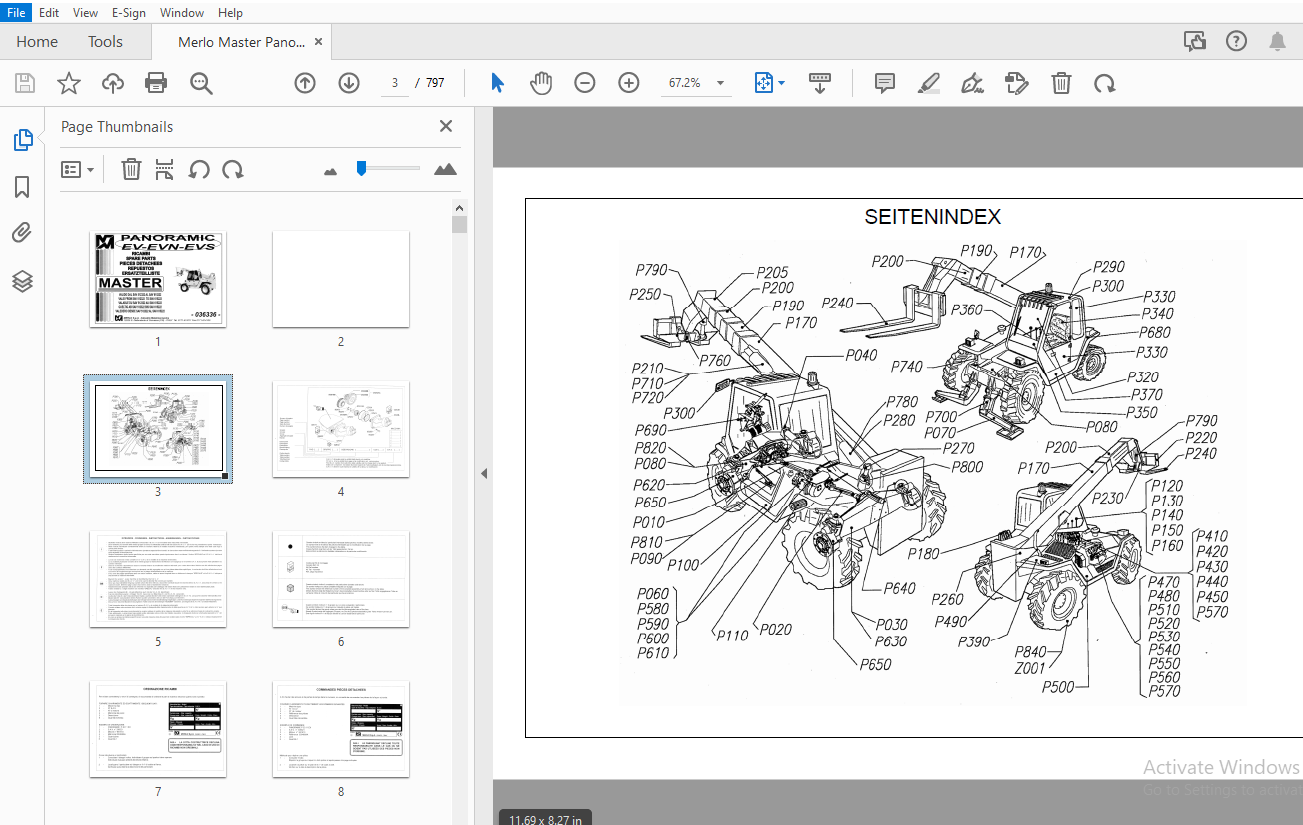Add a comment with the speech bubble icon
The width and height of the screenshot is (1303, 825).
pos(885,83)
